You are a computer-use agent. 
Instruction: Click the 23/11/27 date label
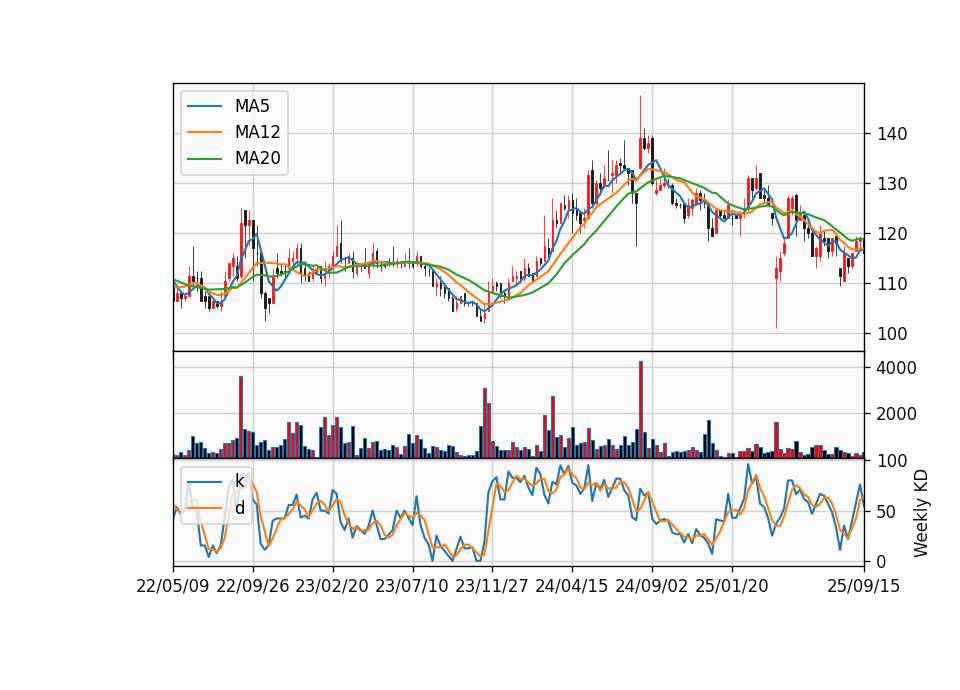[x=492, y=586]
